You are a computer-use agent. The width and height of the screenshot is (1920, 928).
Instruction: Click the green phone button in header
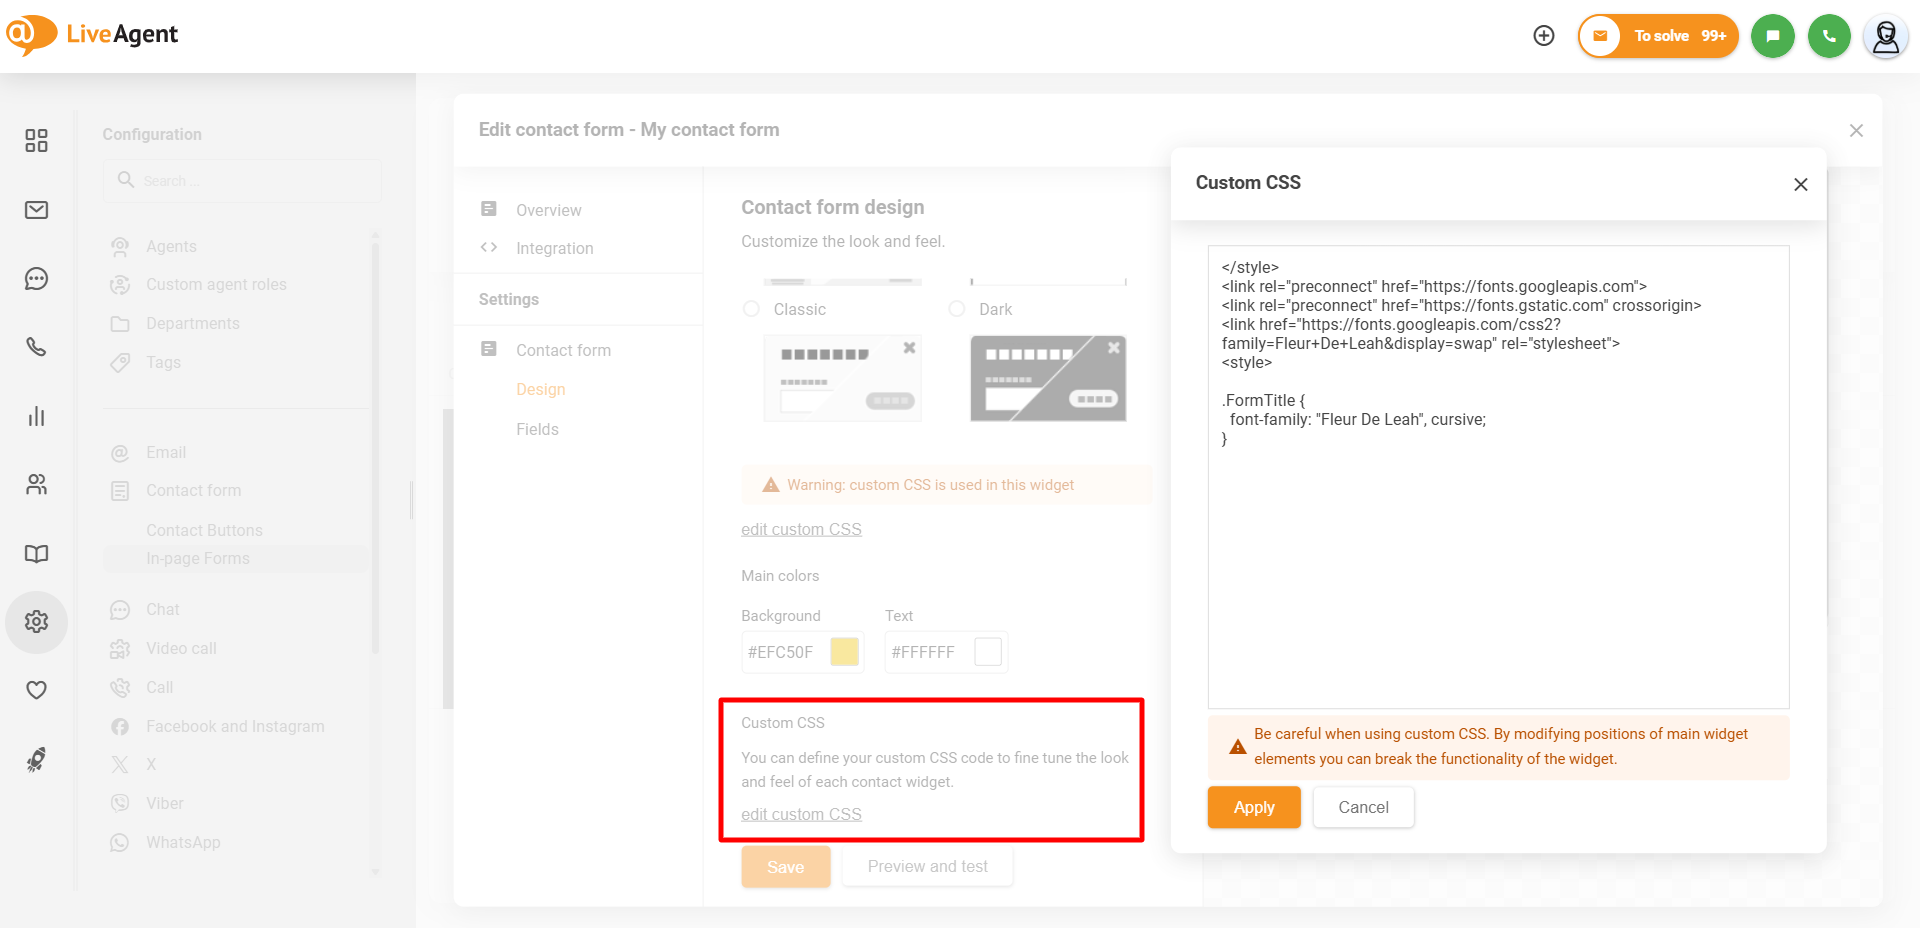coord(1829,36)
